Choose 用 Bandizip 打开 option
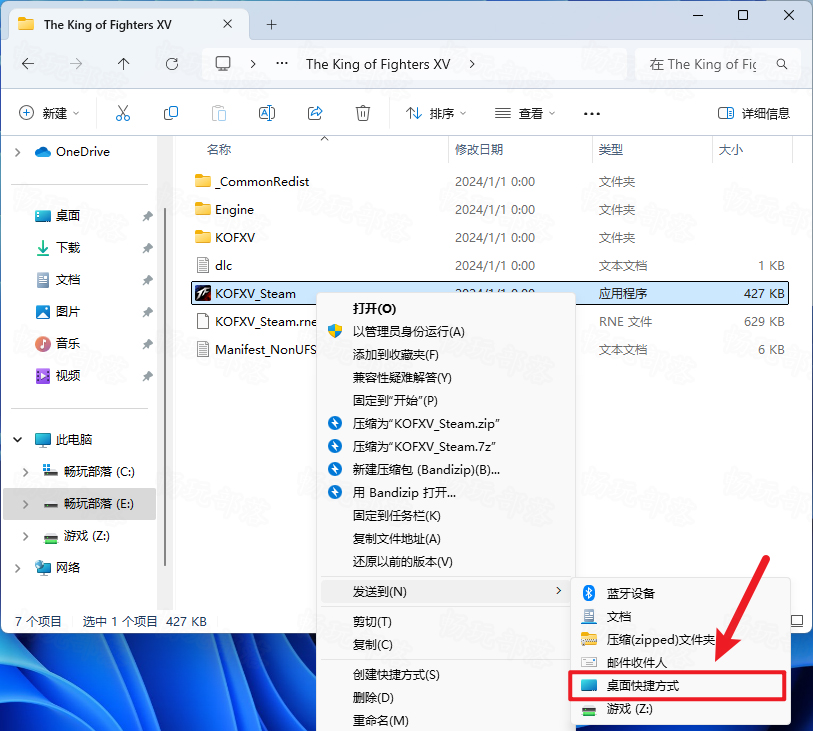 coord(448,493)
